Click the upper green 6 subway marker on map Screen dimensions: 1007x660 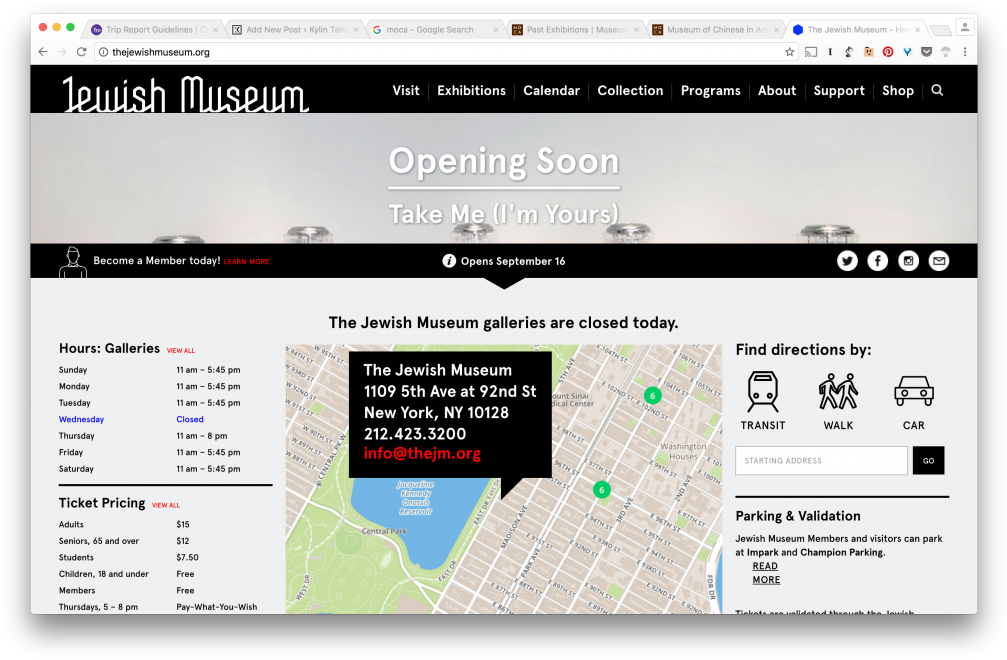coord(652,395)
